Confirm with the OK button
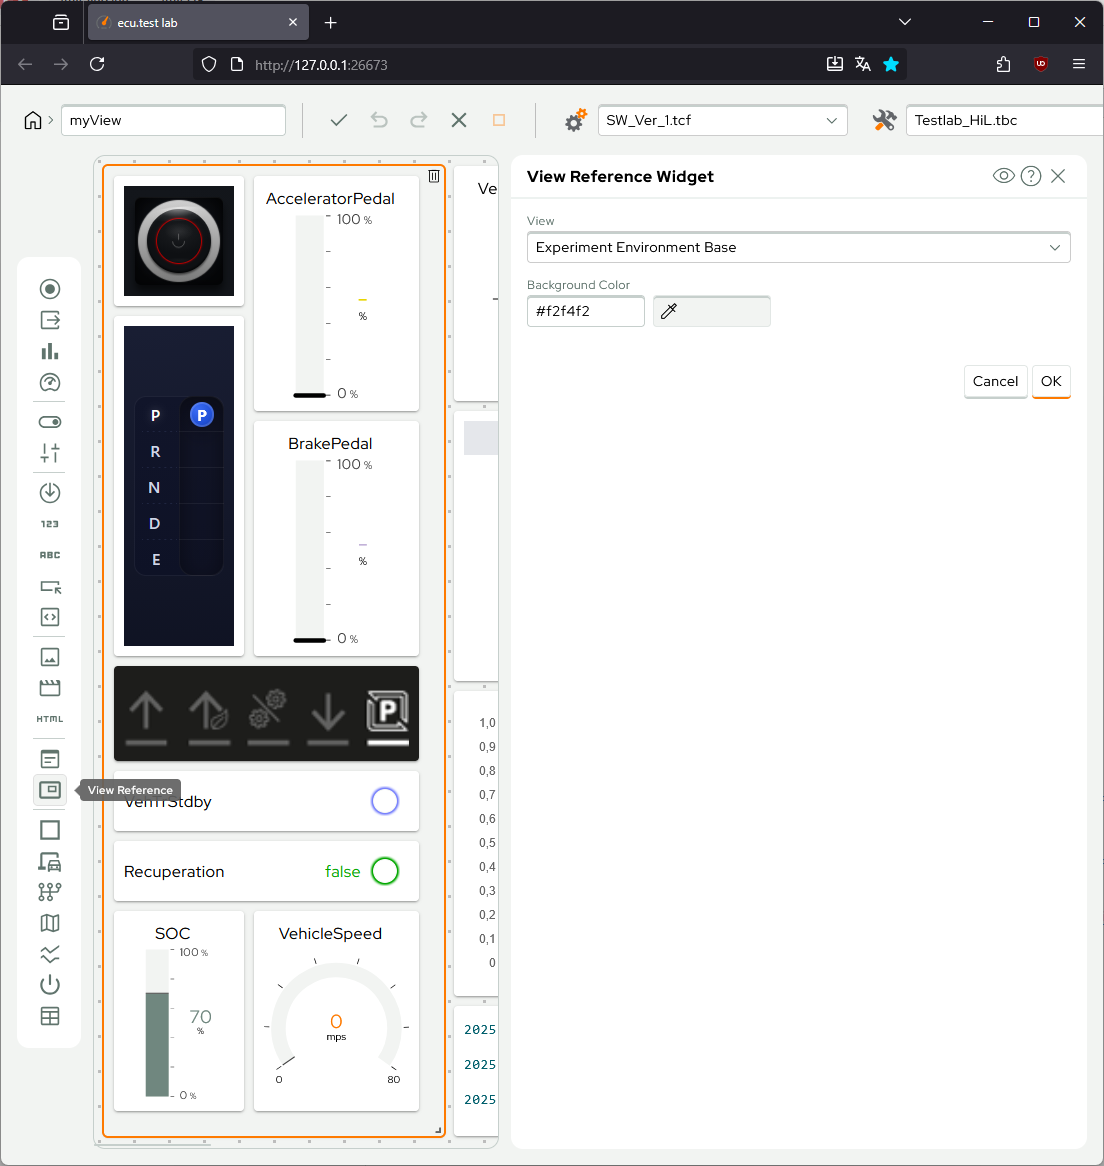The image size is (1104, 1166). (1051, 381)
